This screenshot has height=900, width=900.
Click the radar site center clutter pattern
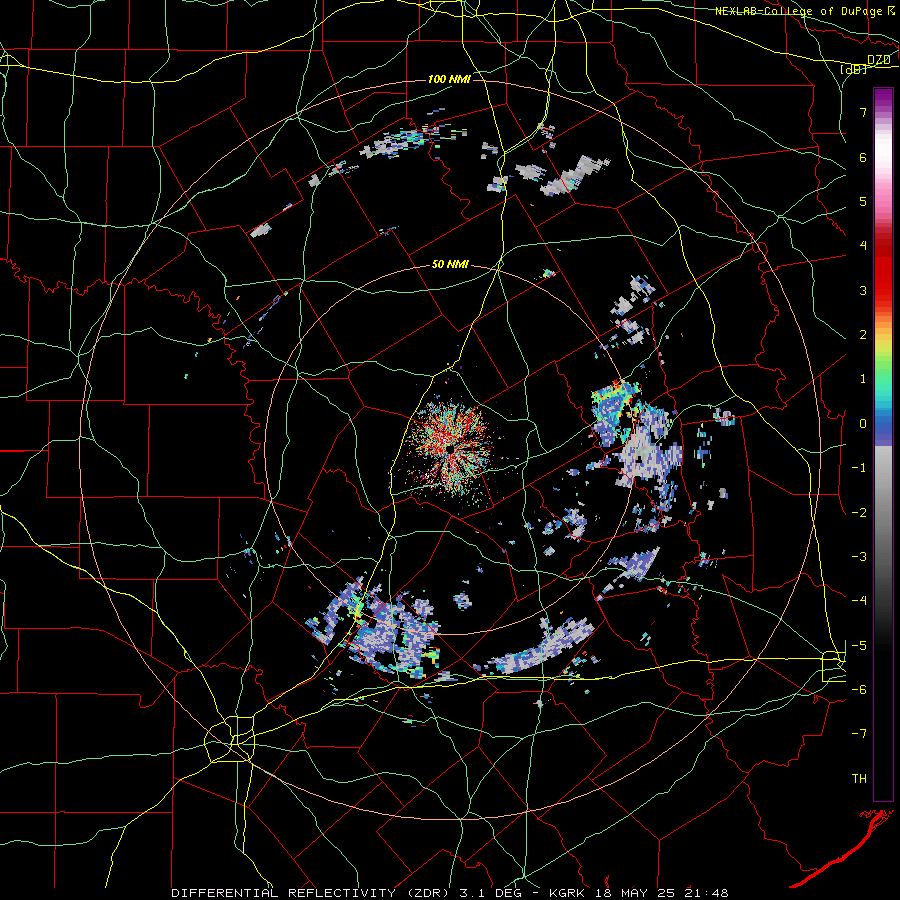pos(451,448)
